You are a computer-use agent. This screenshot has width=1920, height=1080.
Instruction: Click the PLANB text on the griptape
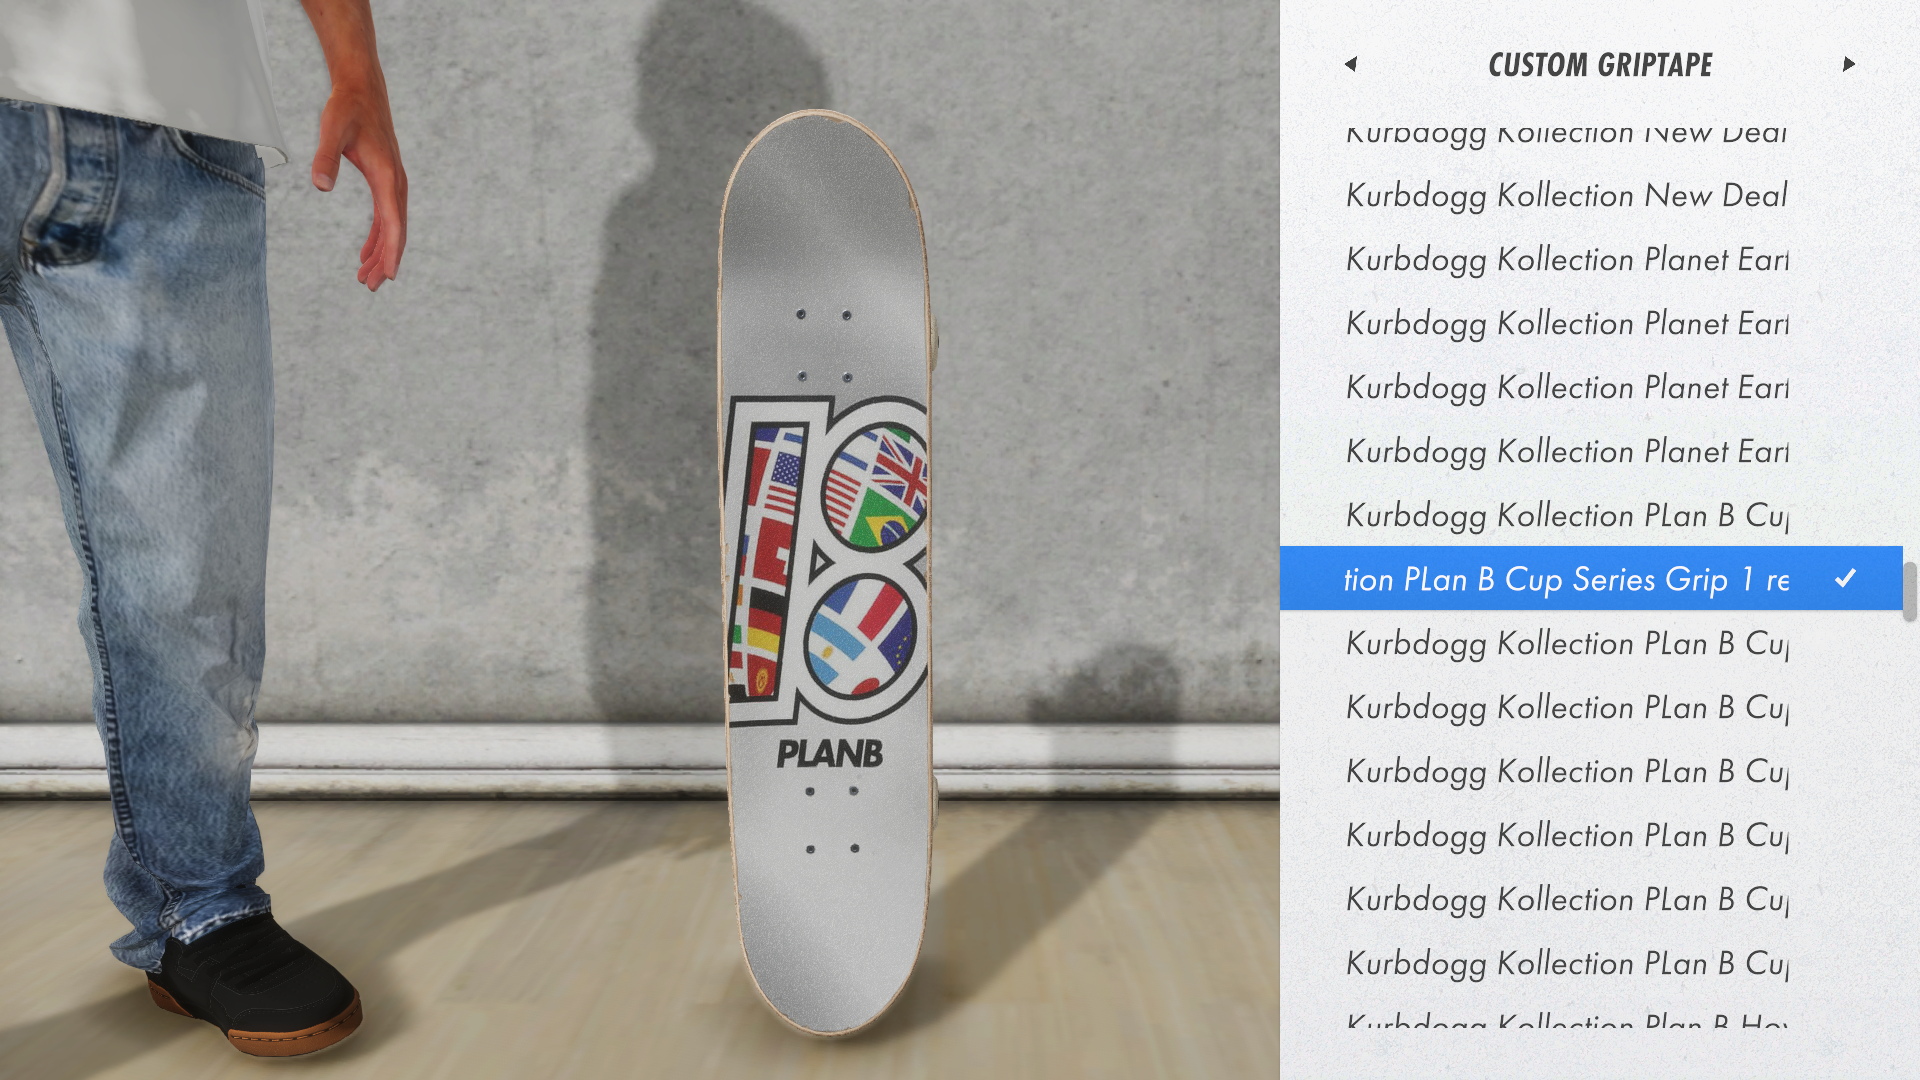click(x=830, y=754)
